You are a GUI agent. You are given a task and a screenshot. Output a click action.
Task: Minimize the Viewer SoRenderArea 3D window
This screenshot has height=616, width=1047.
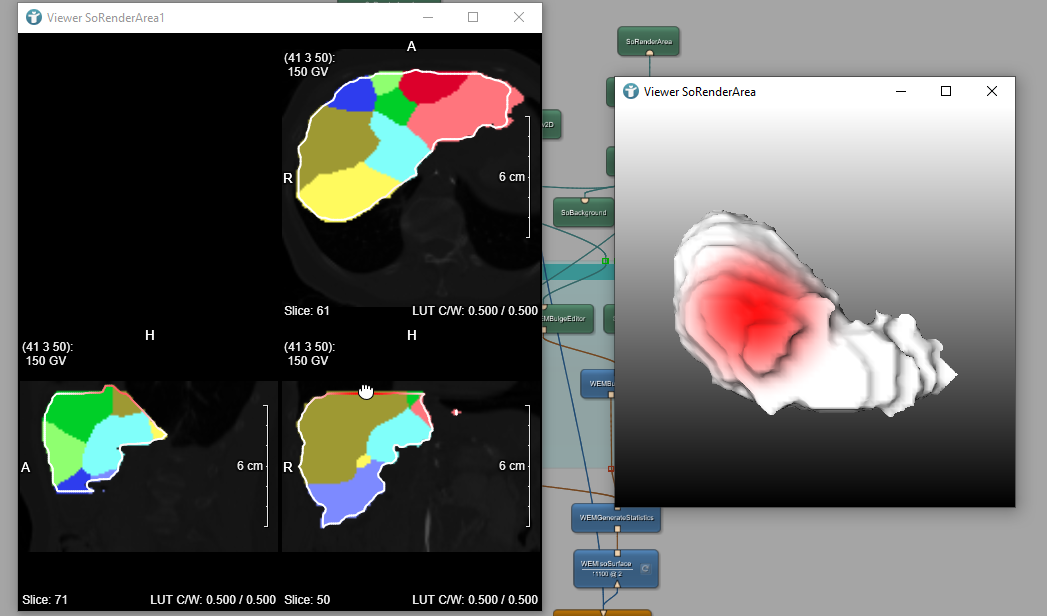tap(901, 91)
